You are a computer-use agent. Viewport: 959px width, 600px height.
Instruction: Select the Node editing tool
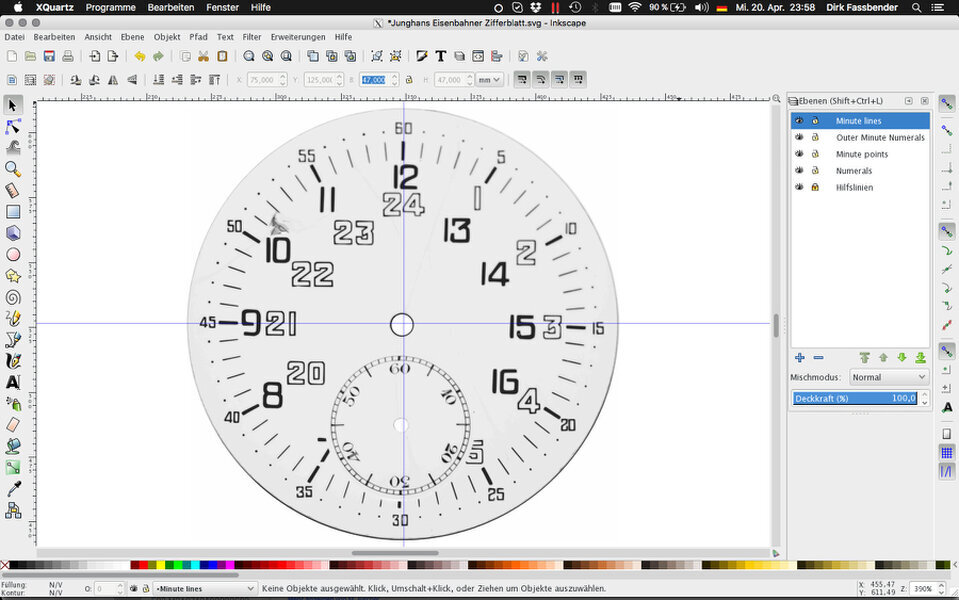13,127
